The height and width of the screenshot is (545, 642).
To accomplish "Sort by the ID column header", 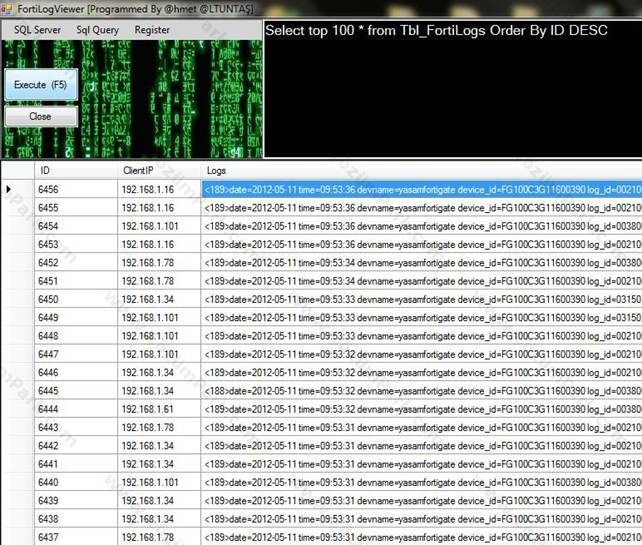I will click(76, 170).
